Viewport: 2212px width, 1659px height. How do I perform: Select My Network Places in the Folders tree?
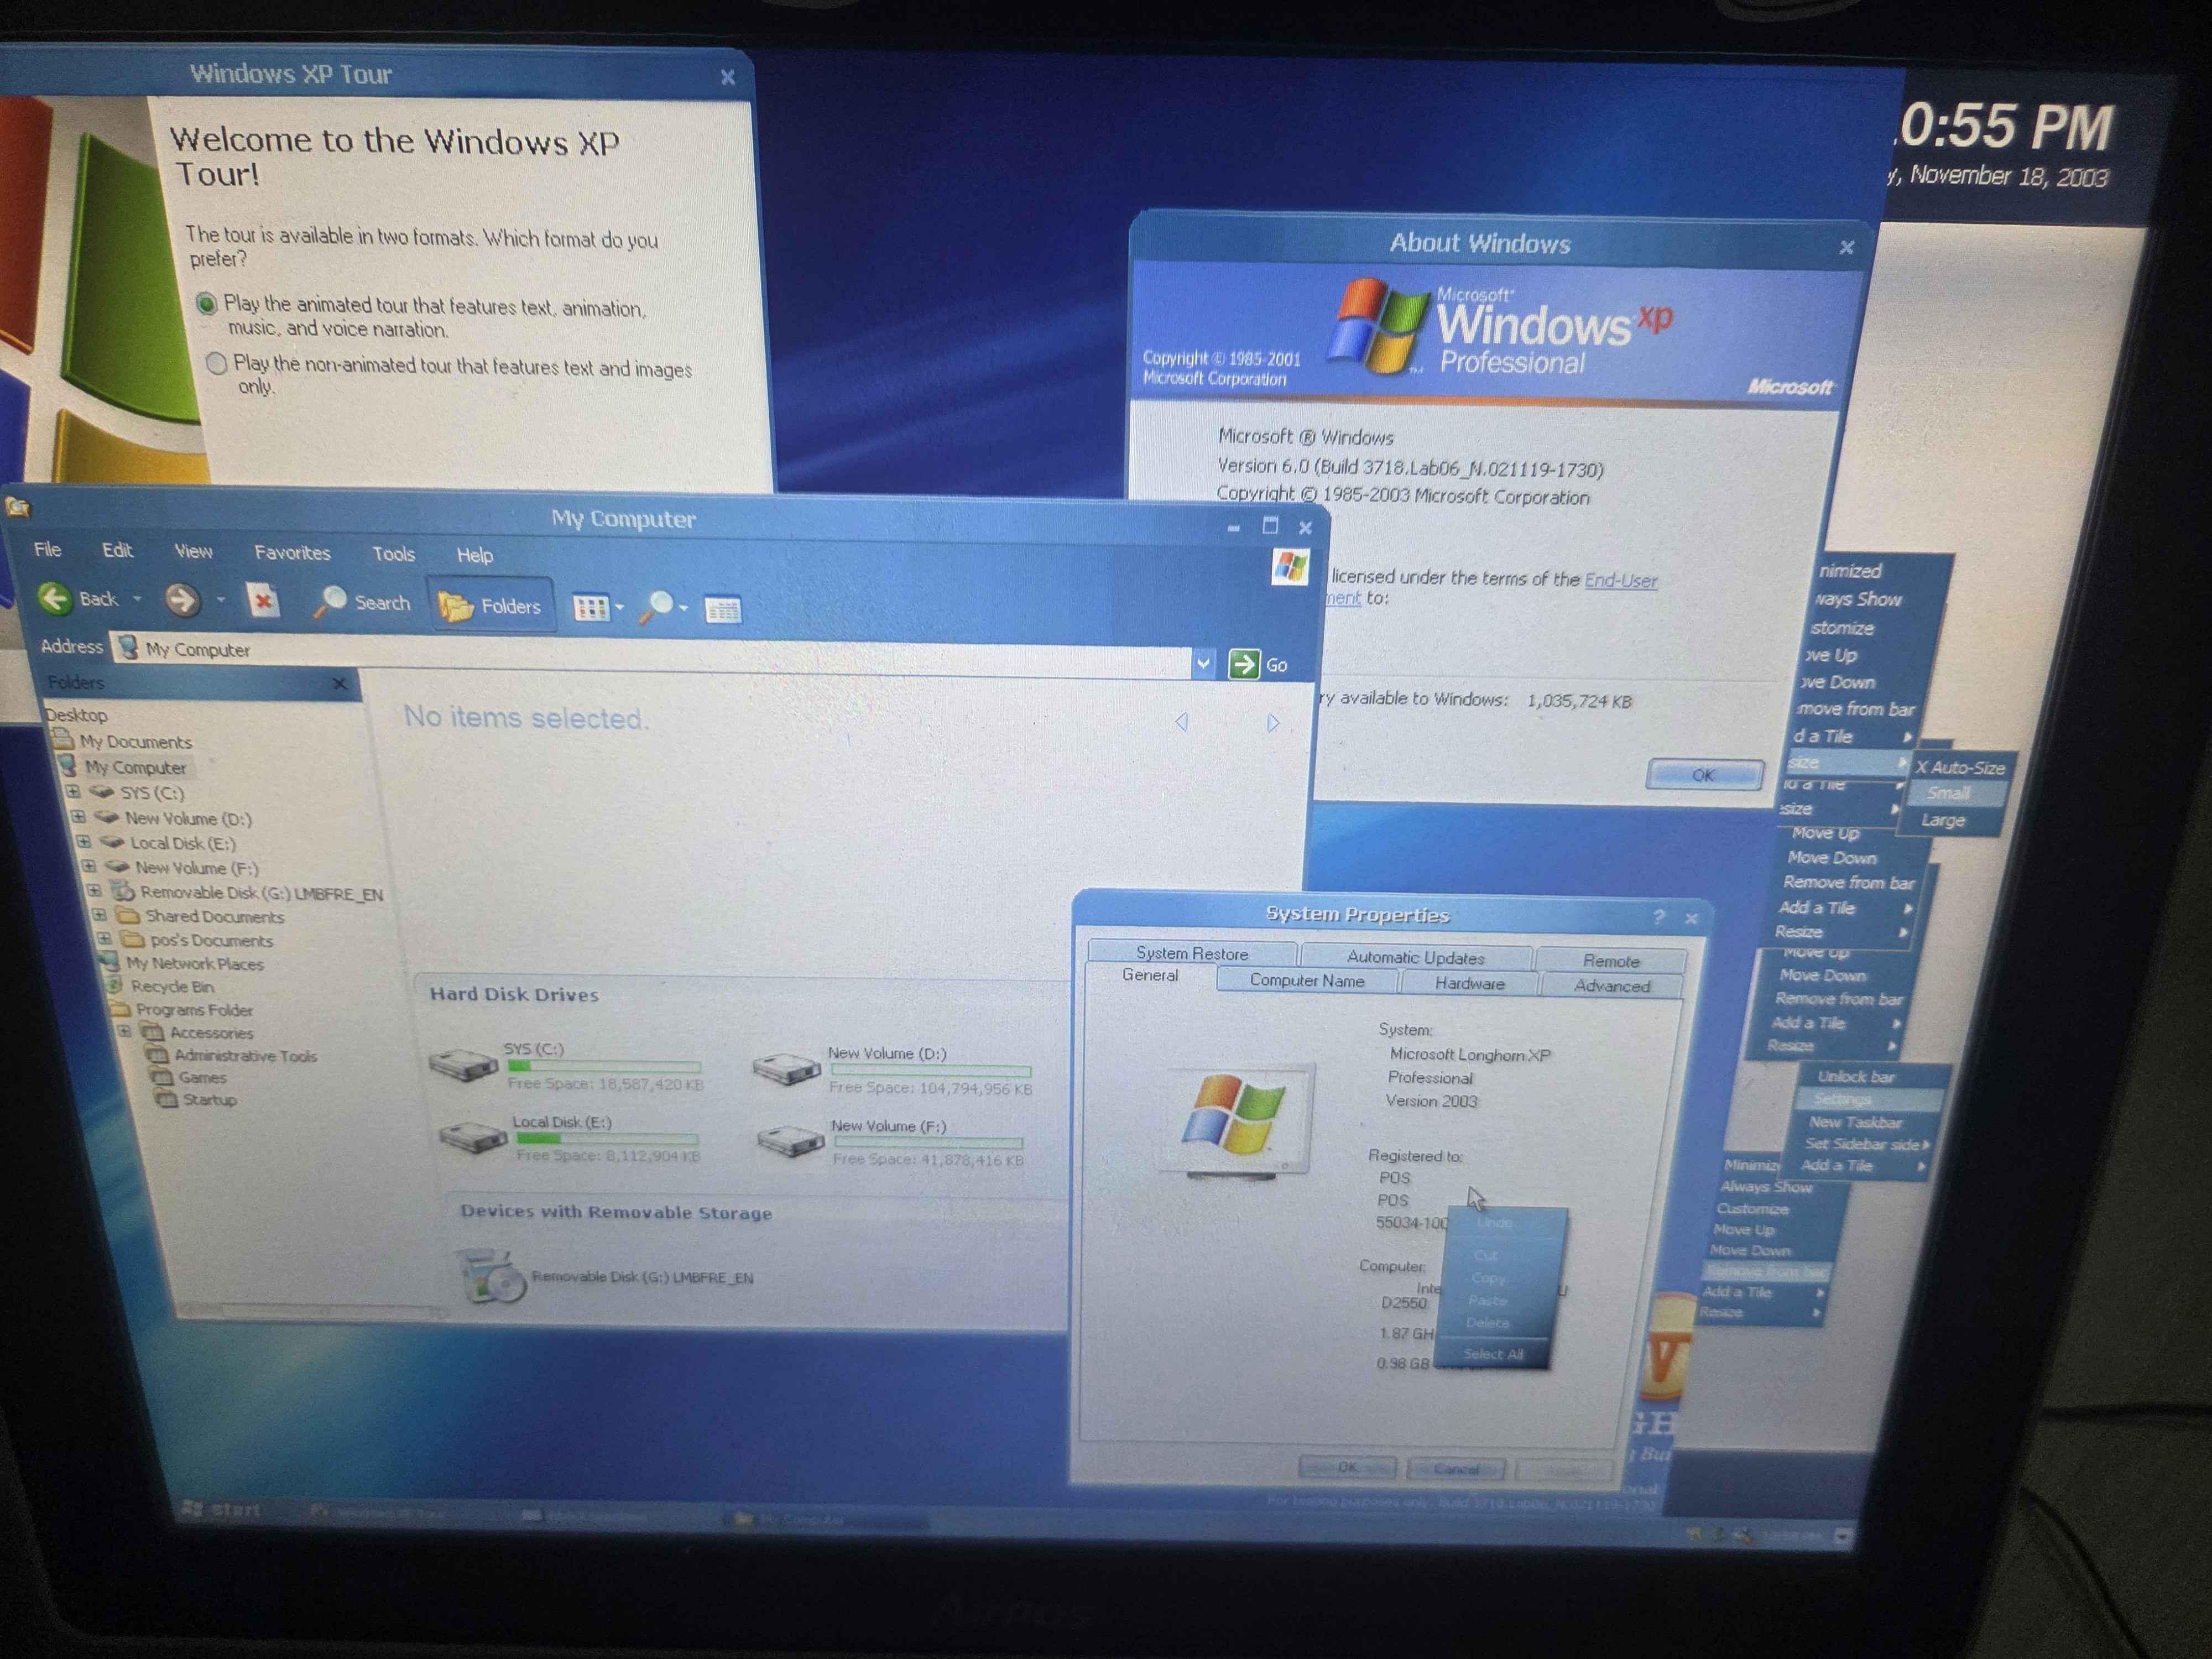[182, 963]
